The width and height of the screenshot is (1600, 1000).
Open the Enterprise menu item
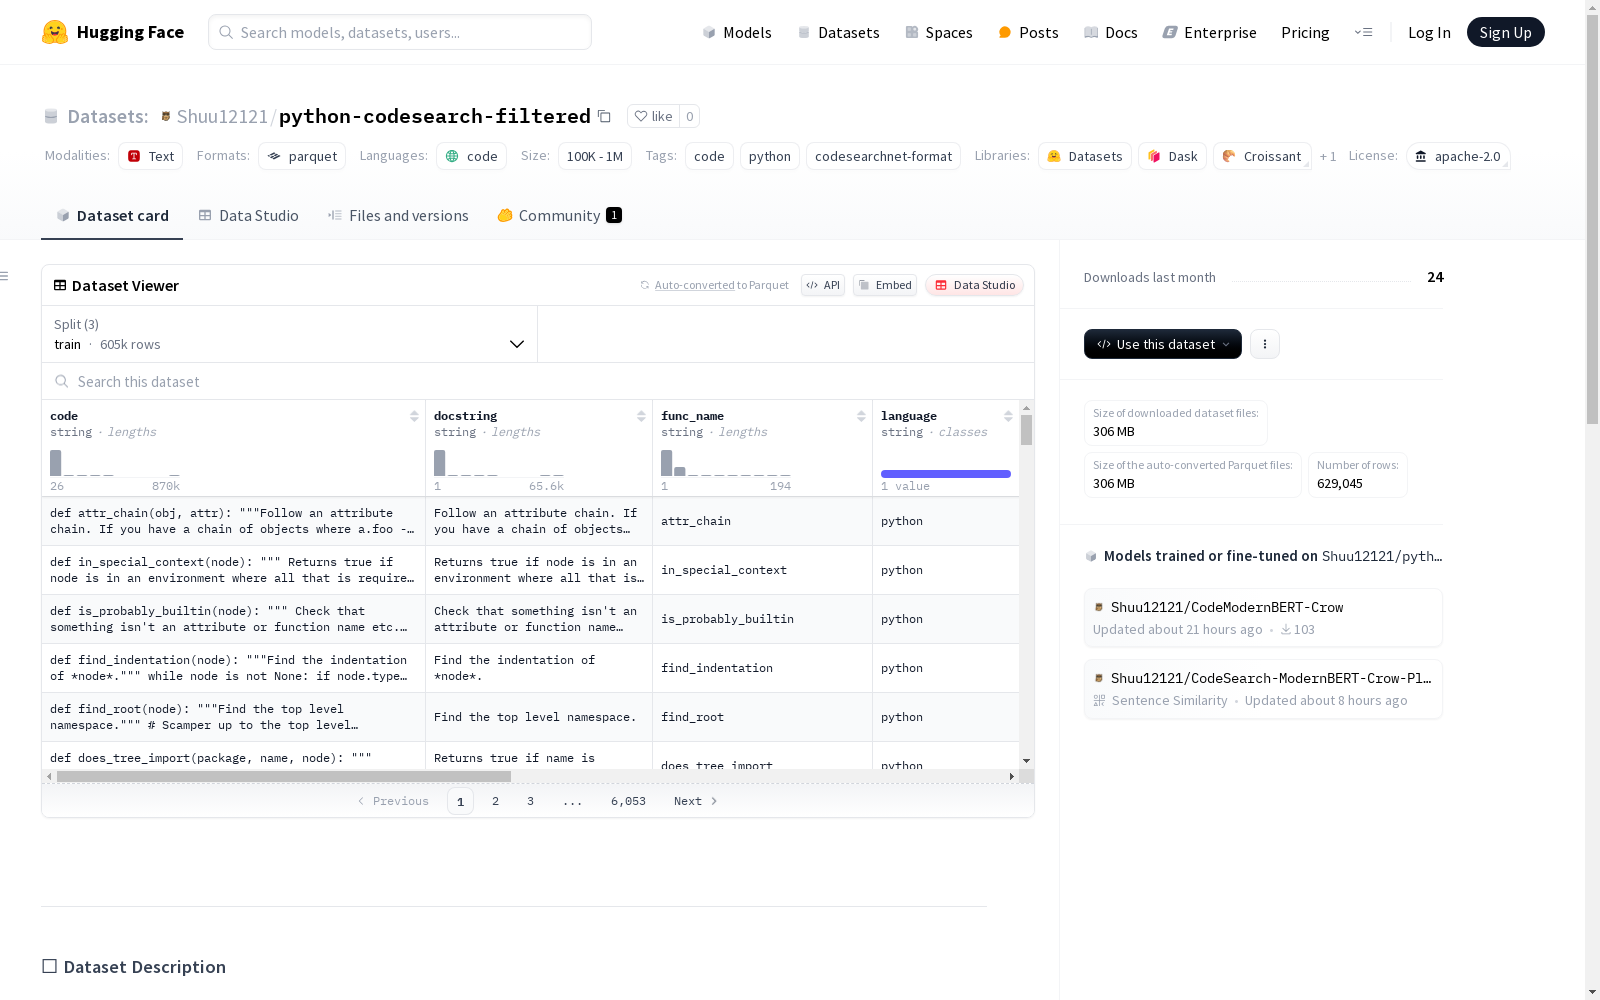[1210, 32]
